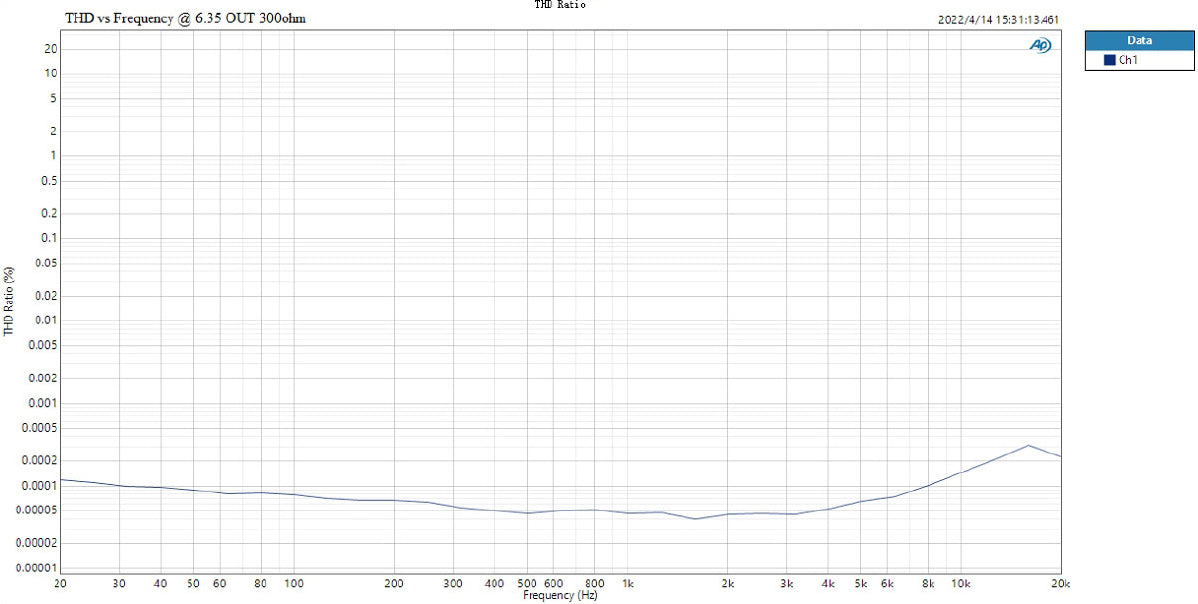Click the THD Ratio title at top
The height and width of the screenshot is (604, 1198).
tap(560, 5)
